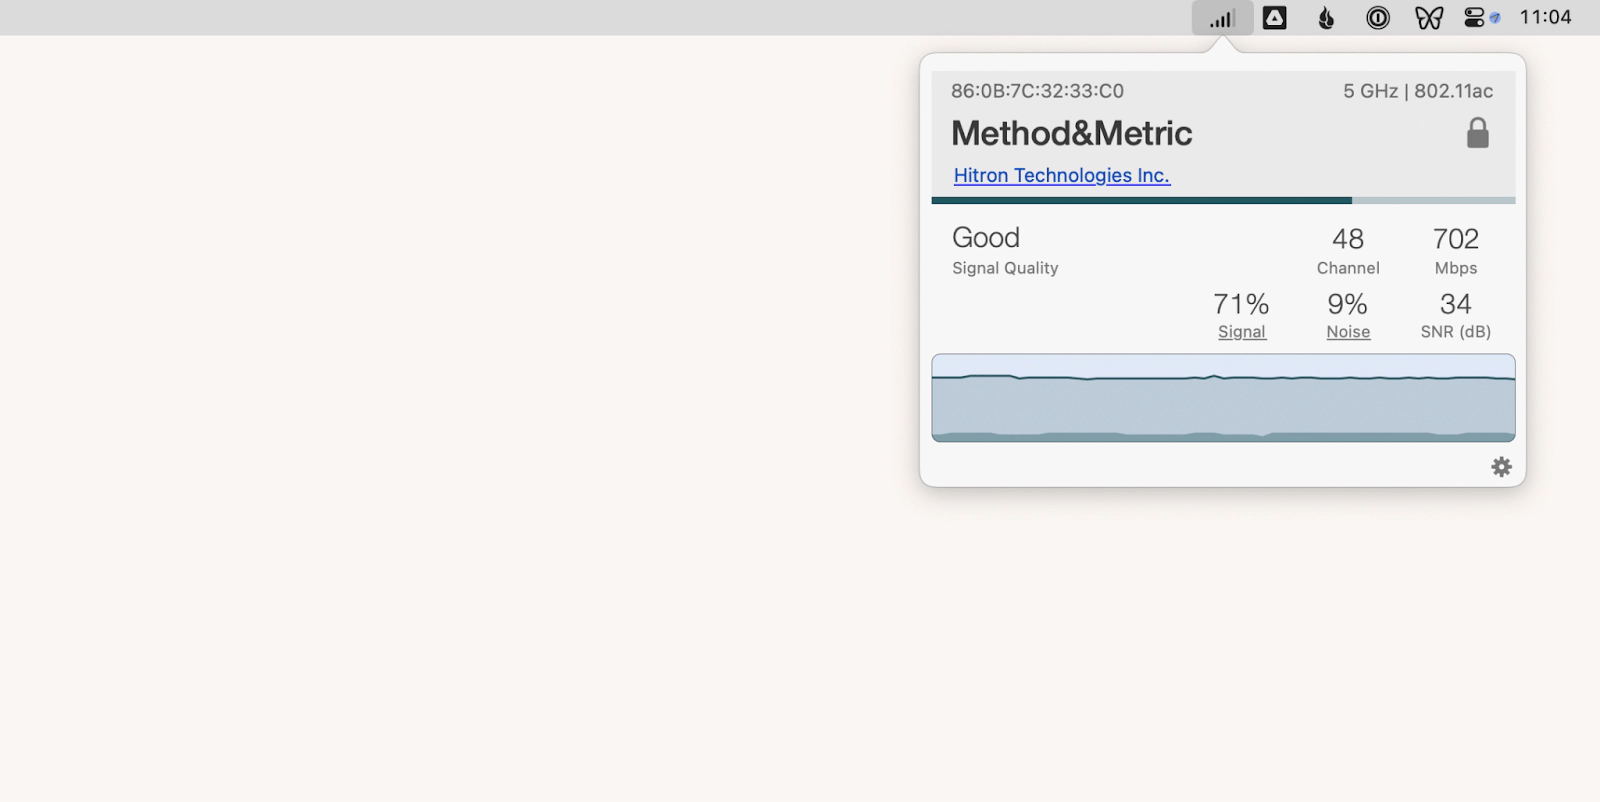Click the signal history graph
Image resolution: width=1600 pixels, height=802 pixels.
[x=1223, y=398]
